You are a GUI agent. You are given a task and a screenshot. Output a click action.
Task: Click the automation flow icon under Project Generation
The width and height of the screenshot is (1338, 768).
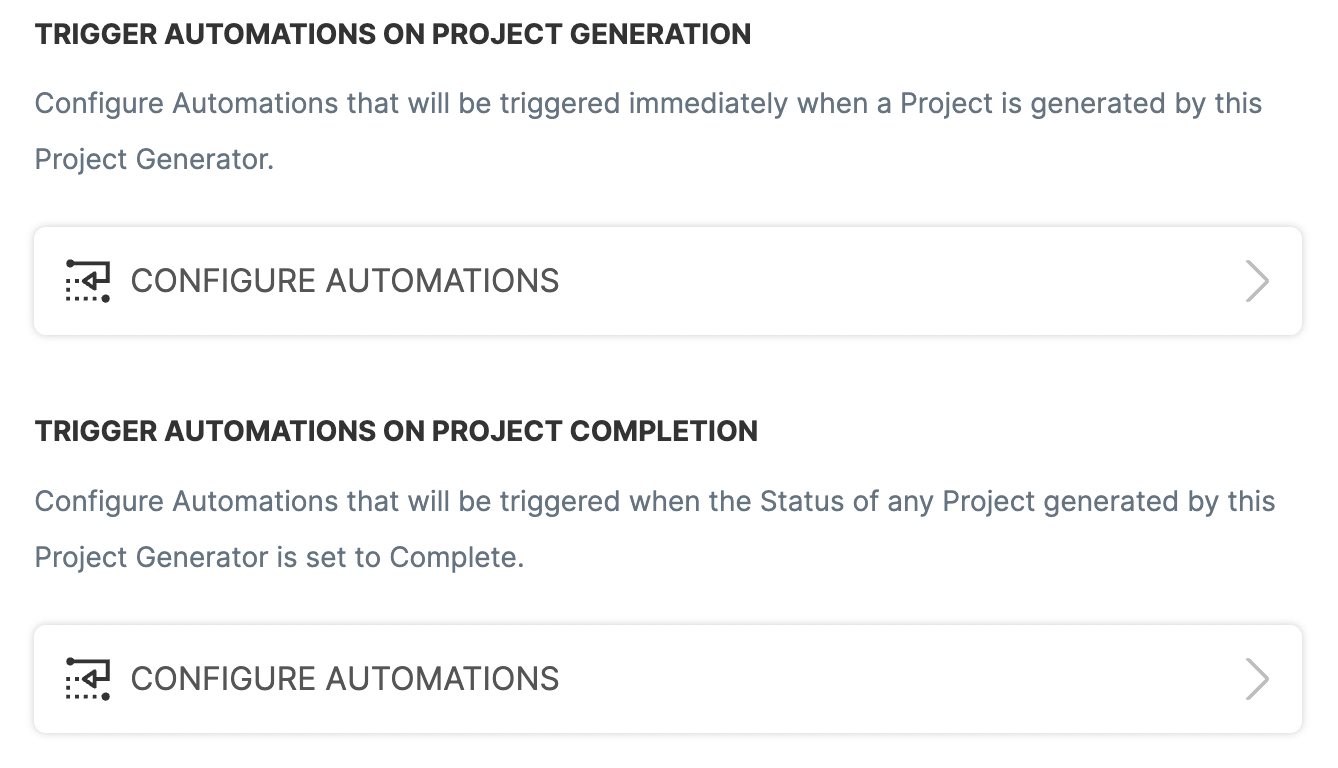[x=88, y=281]
